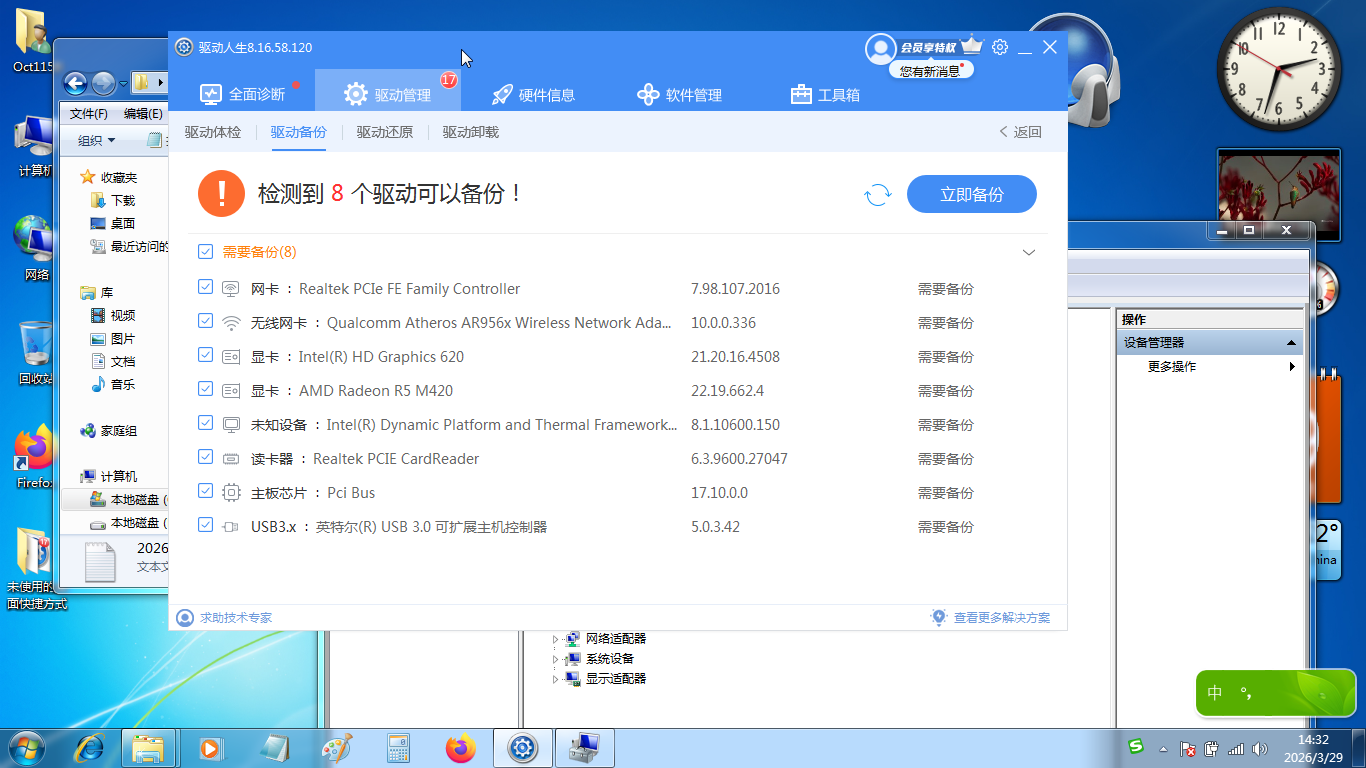
Task: Collapse the 需要备份 list with chevron
Action: click(1028, 253)
